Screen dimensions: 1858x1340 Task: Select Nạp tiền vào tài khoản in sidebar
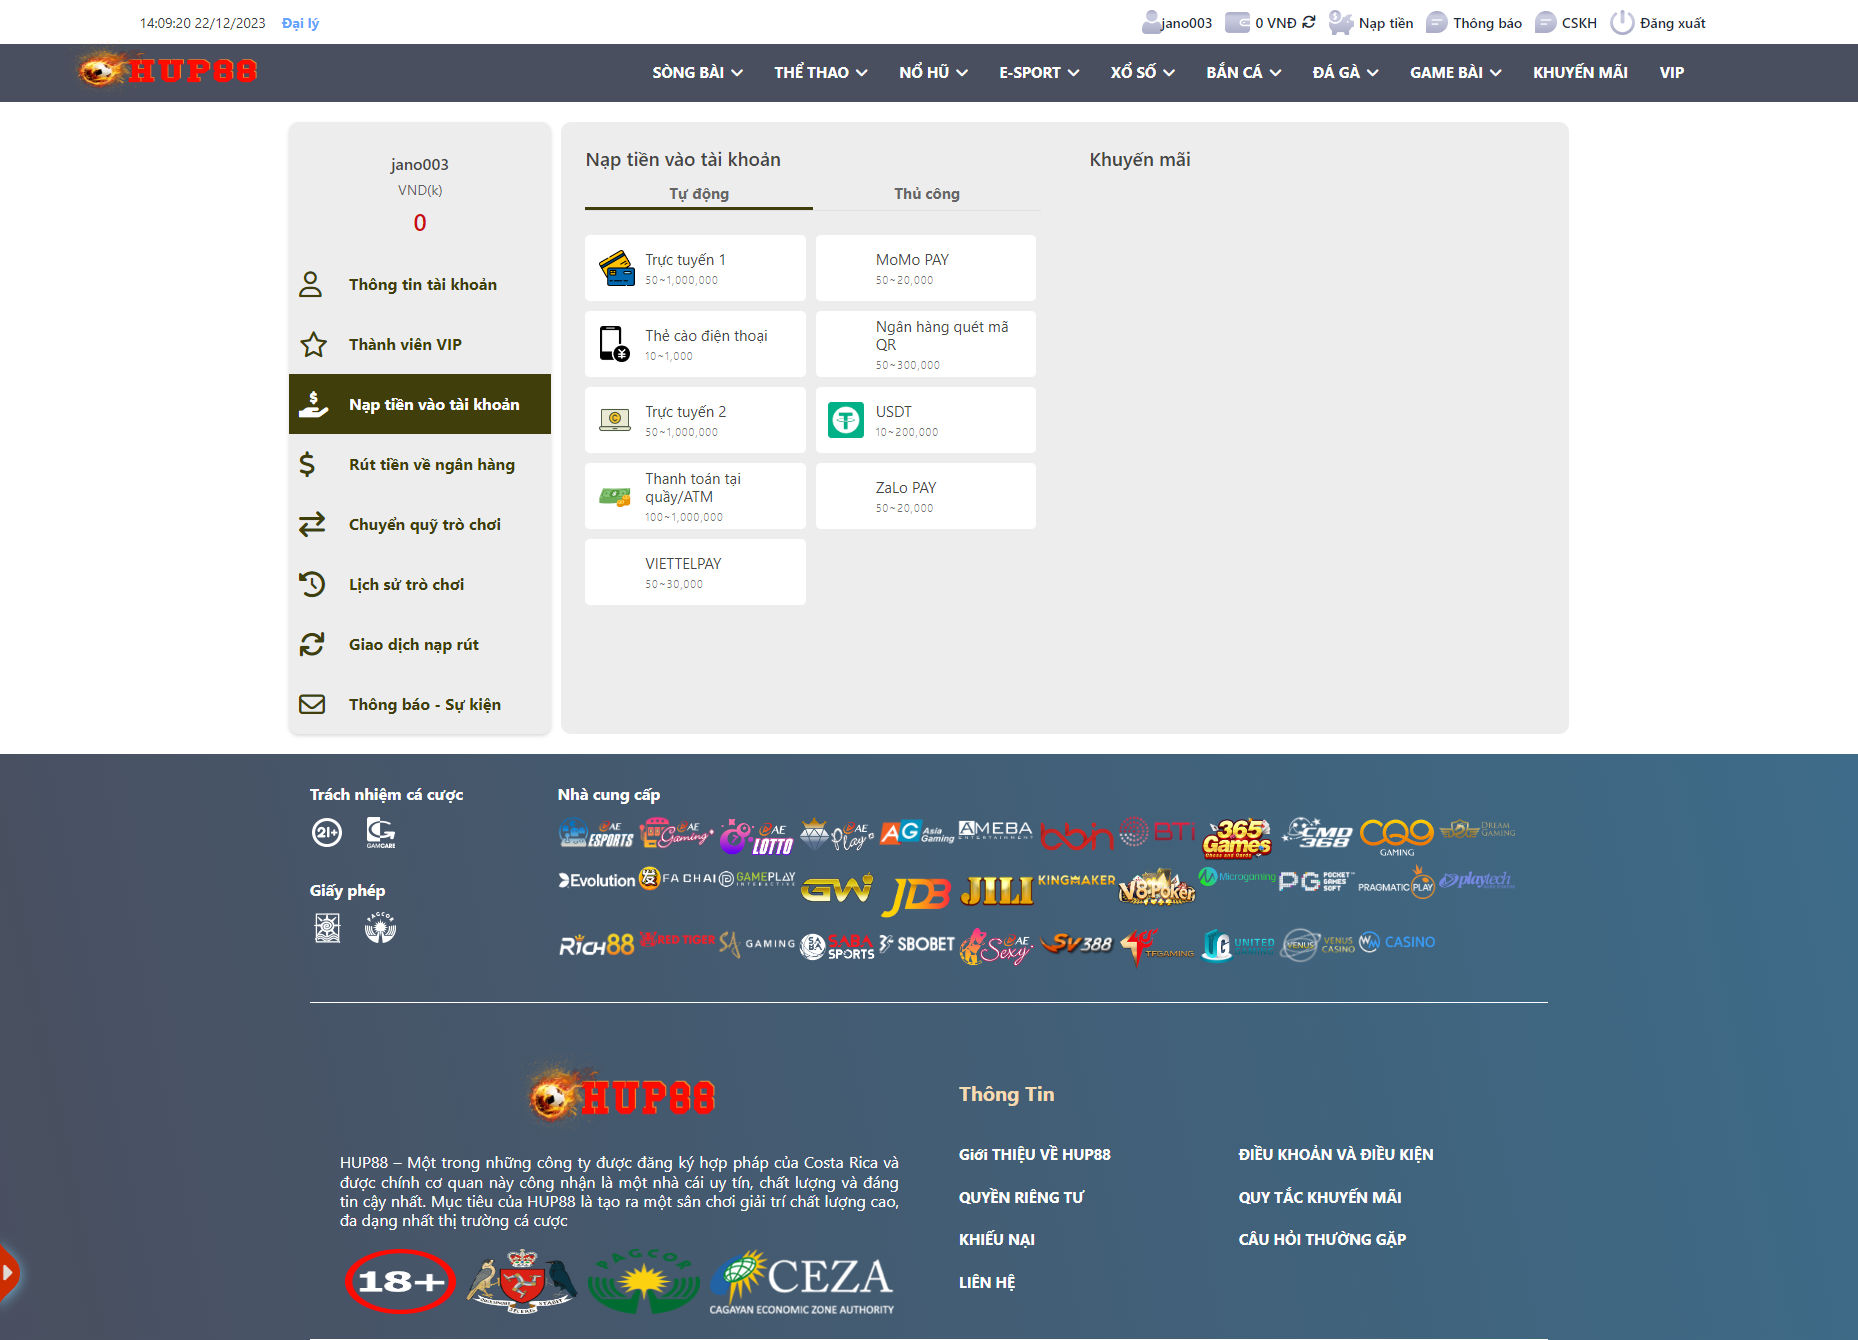coord(420,404)
